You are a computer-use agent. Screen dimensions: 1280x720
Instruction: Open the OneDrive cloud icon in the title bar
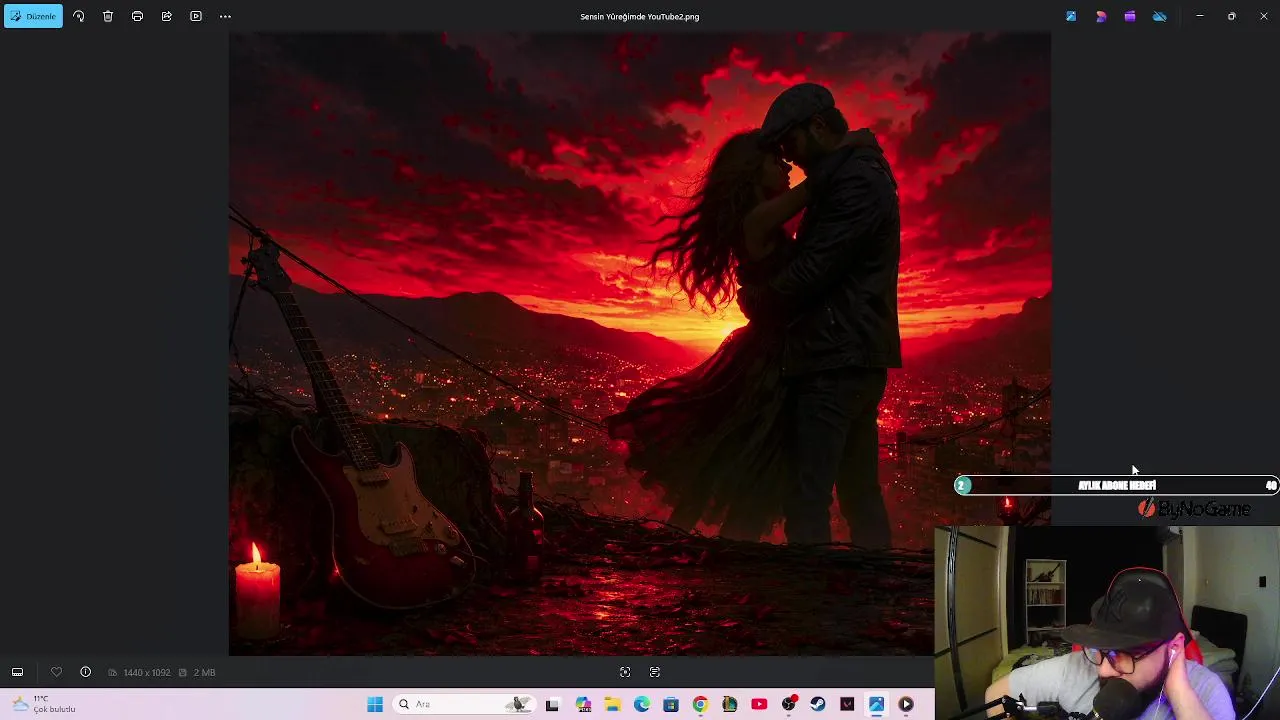pos(1160,16)
